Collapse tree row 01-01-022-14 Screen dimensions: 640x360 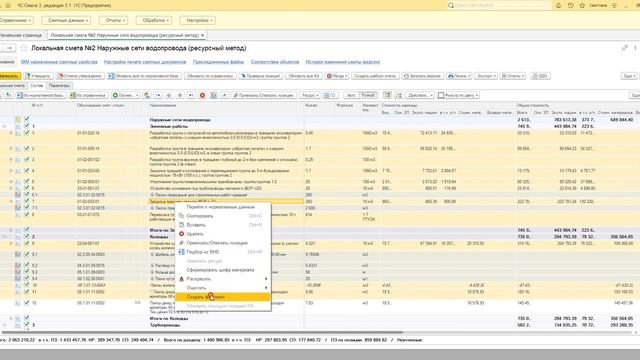11,133
